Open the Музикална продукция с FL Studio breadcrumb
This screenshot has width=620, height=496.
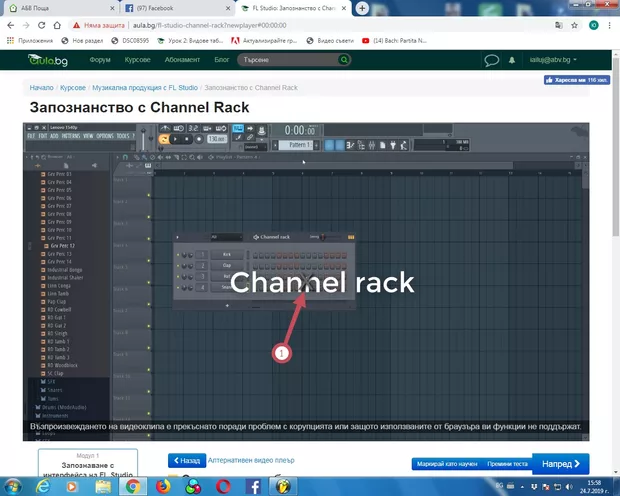[x=145, y=88]
